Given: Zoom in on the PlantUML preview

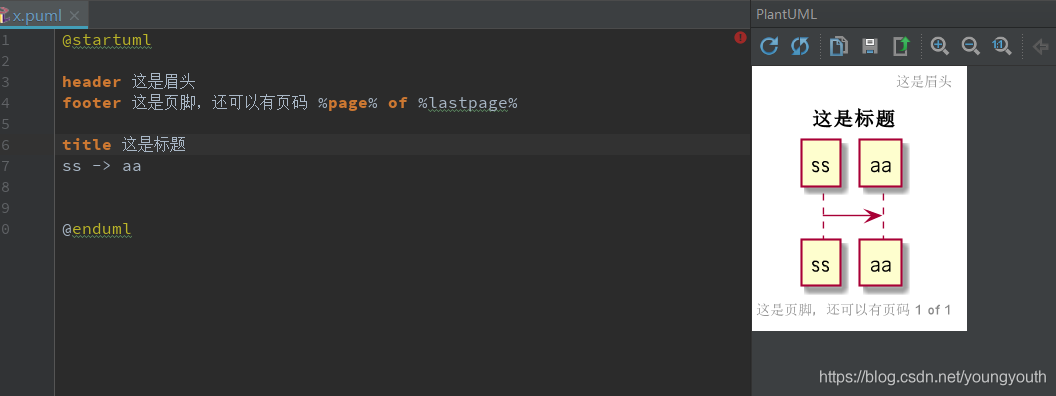Looking at the screenshot, I should pyautogui.click(x=939, y=46).
